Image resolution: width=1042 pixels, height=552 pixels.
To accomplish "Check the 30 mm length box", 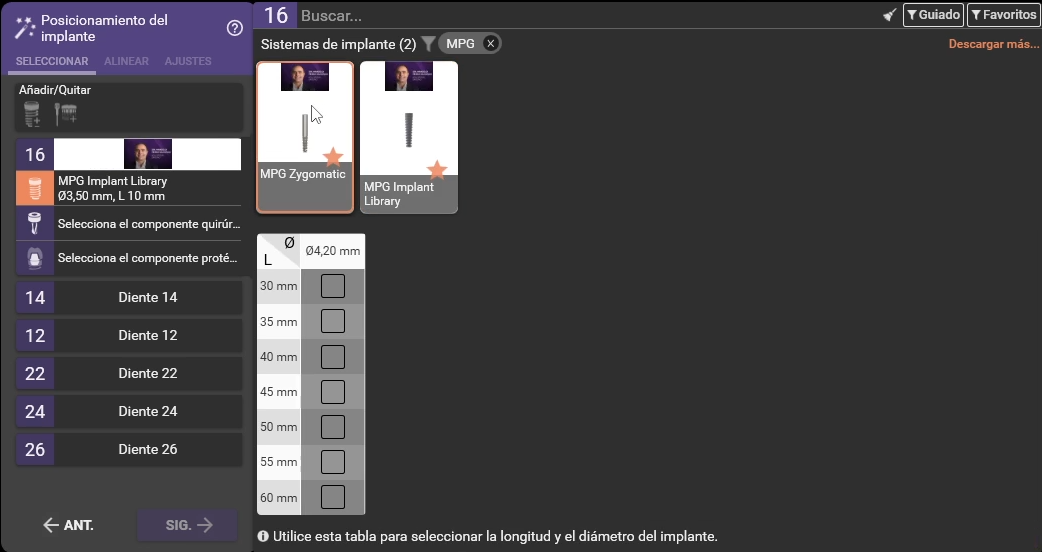I will click(x=333, y=286).
